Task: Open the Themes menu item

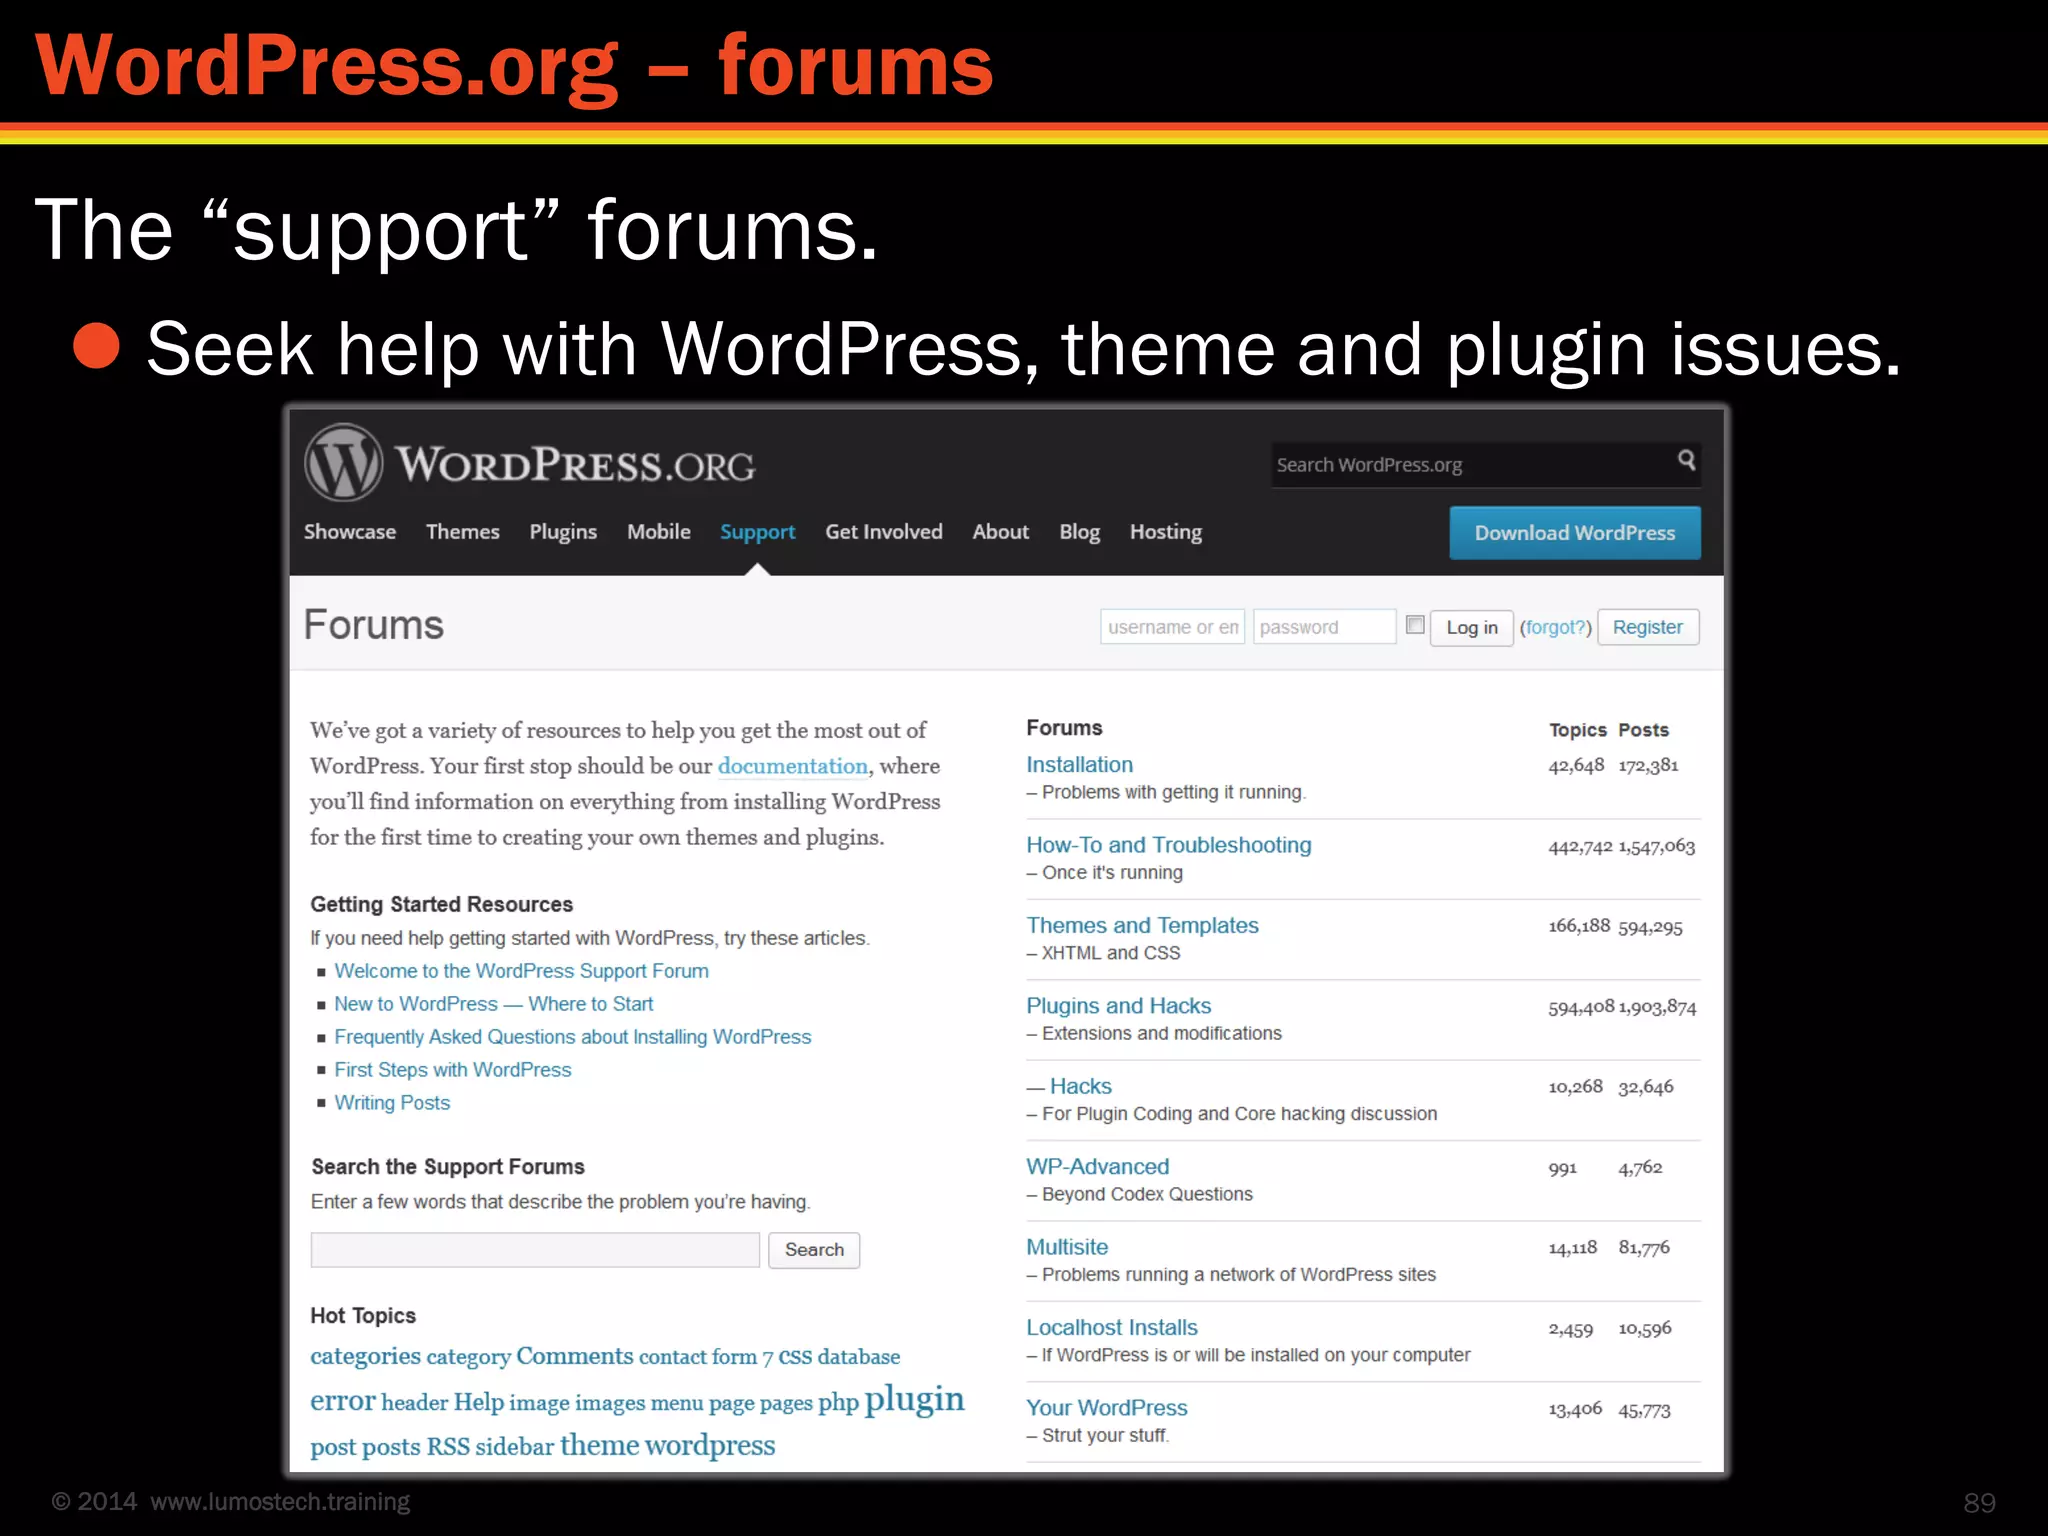Action: pyautogui.click(x=462, y=532)
